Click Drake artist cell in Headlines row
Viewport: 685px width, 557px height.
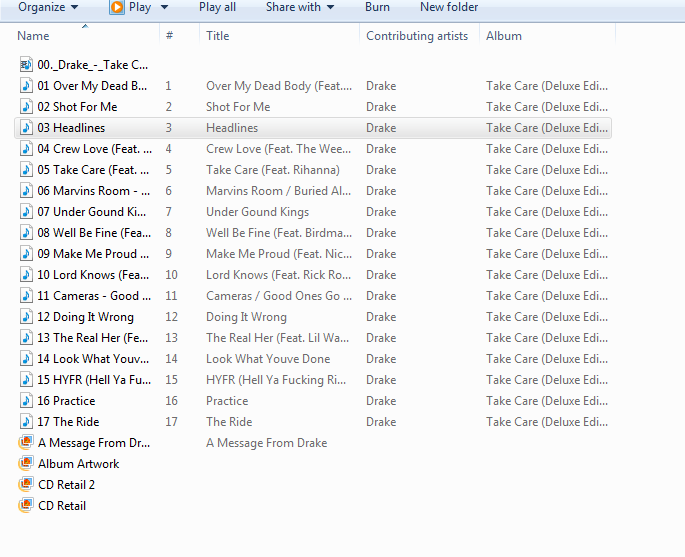(381, 128)
